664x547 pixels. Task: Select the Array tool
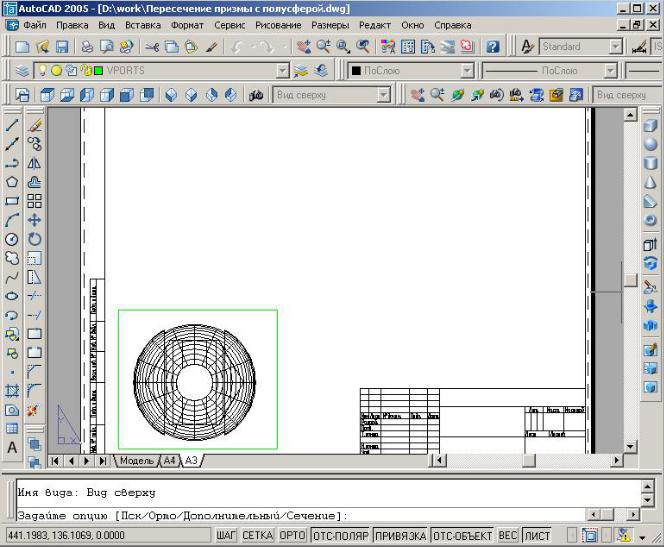(x=34, y=201)
